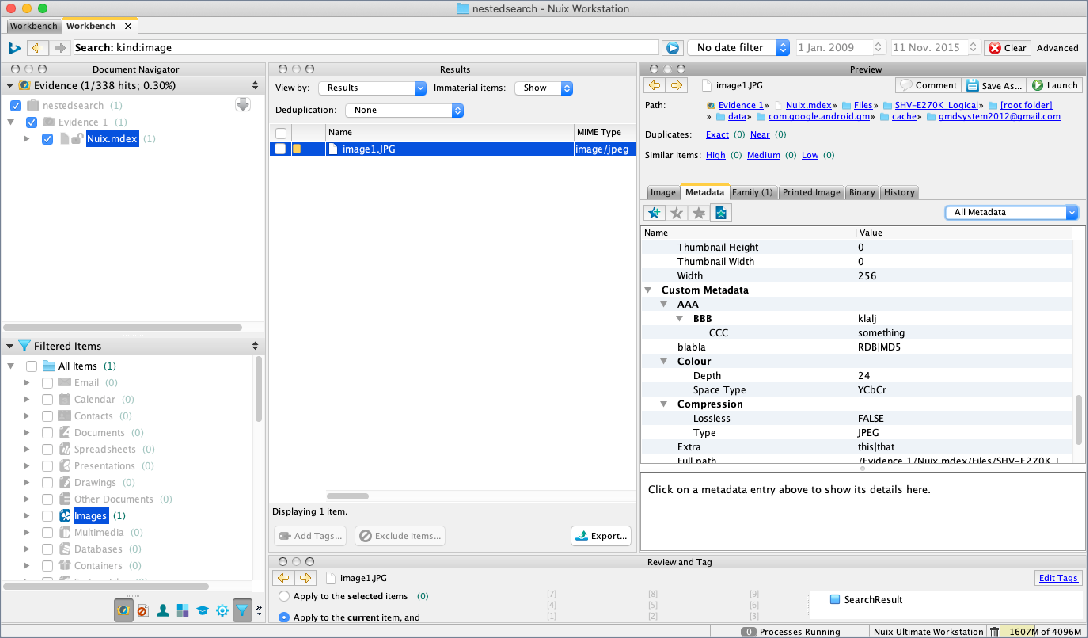The width and height of the screenshot is (1088, 638).
Task: Click the trash garbage-collect icon in status bar
Action: coord(994,632)
